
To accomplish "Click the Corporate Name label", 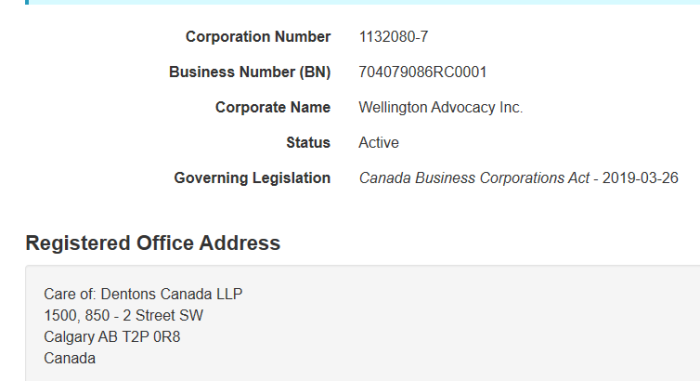I will 273,107.
